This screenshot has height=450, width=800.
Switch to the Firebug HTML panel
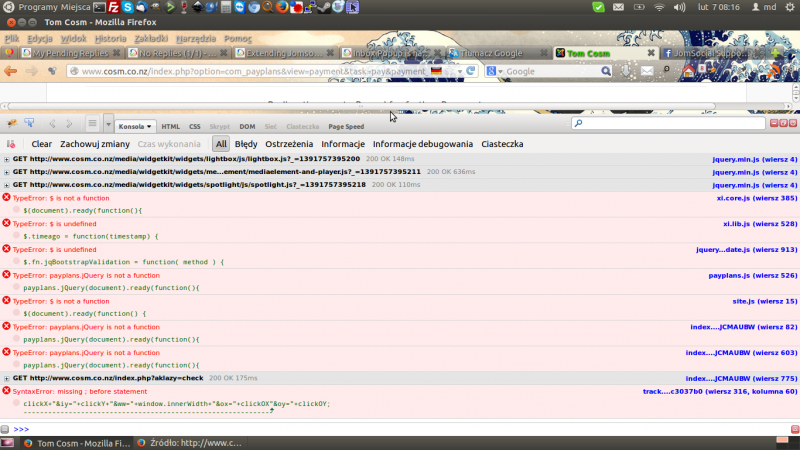[170, 127]
